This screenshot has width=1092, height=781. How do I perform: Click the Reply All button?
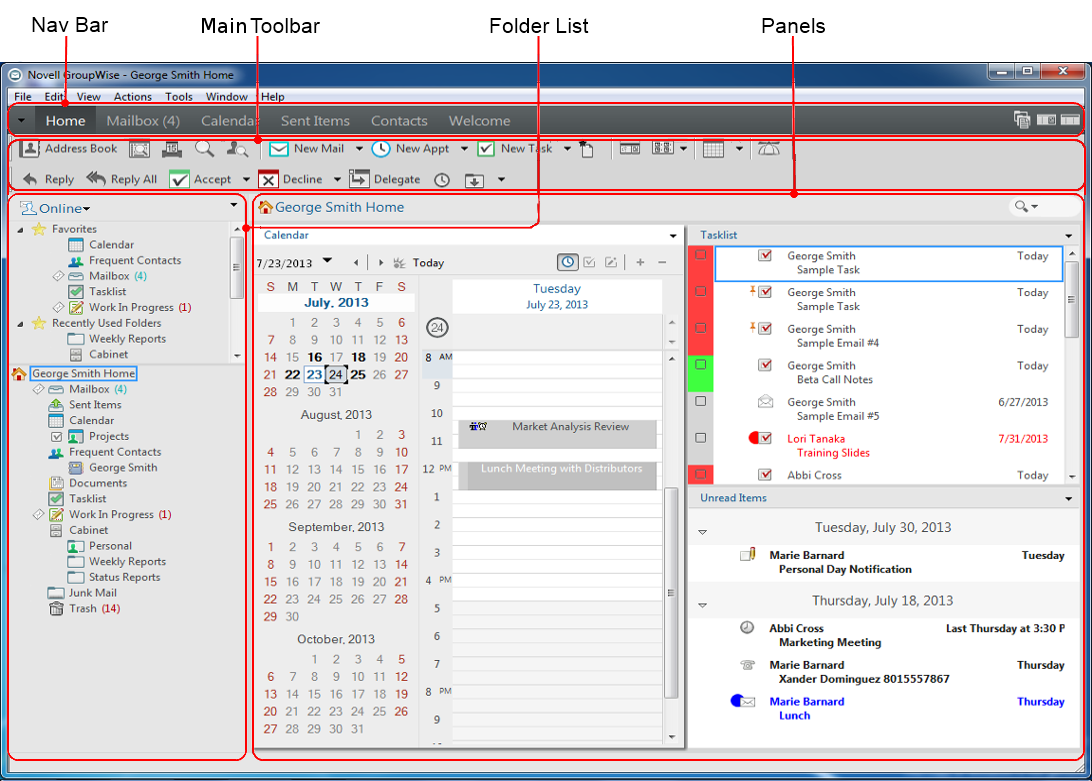point(123,179)
